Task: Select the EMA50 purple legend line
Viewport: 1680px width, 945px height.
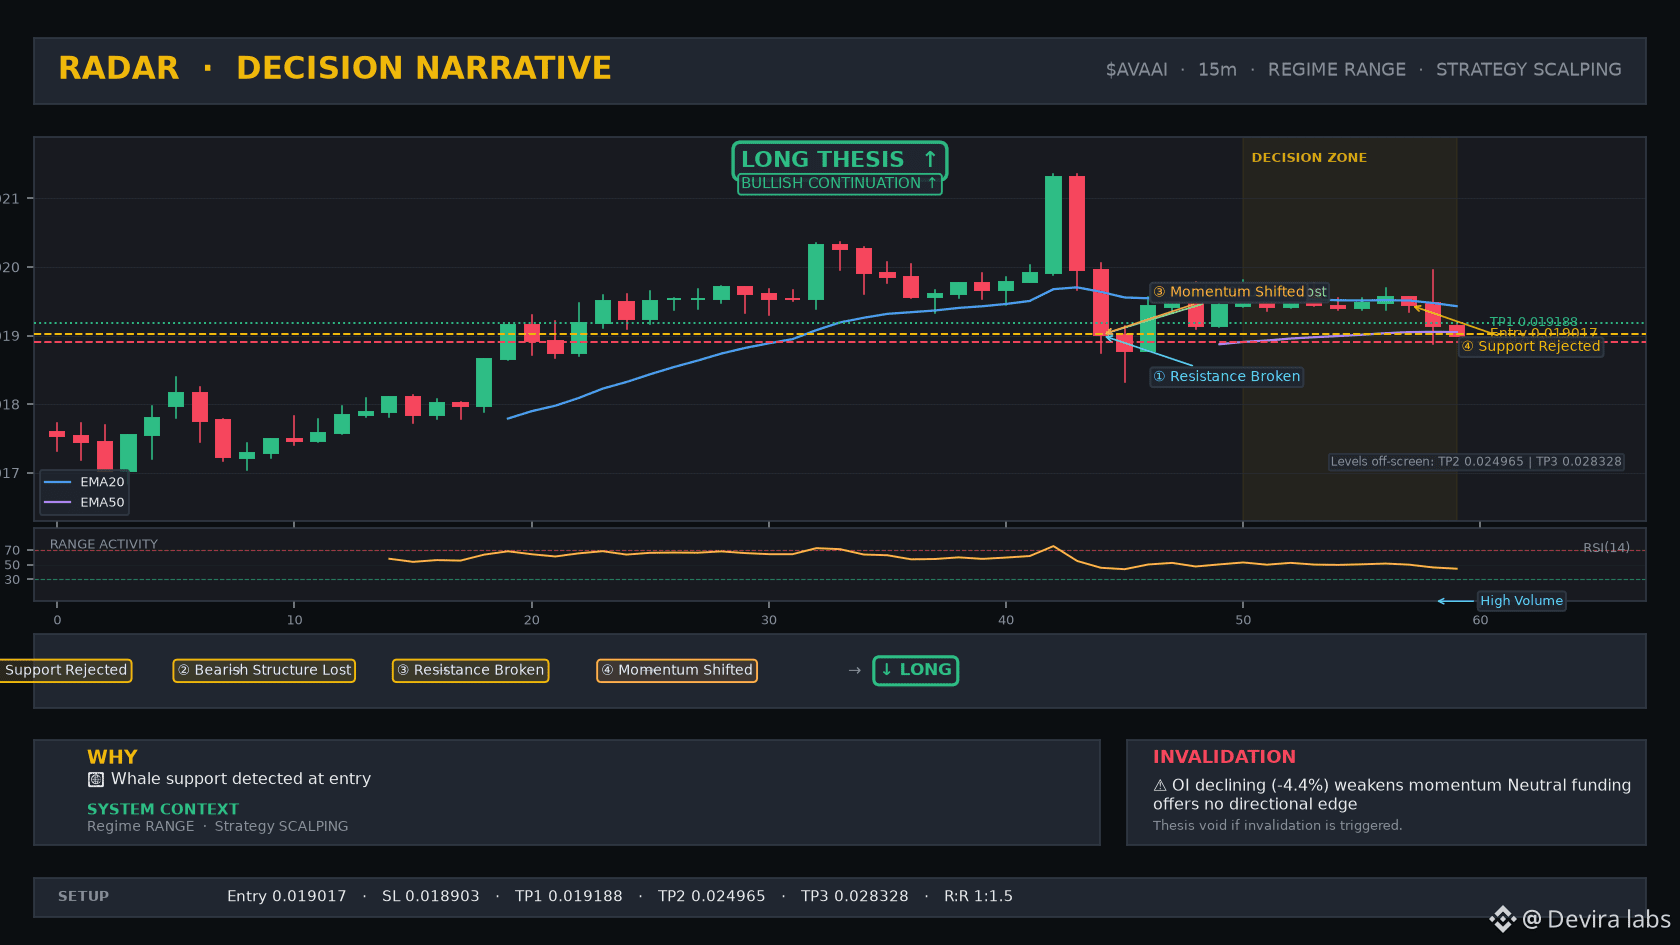Action: click(58, 502)
